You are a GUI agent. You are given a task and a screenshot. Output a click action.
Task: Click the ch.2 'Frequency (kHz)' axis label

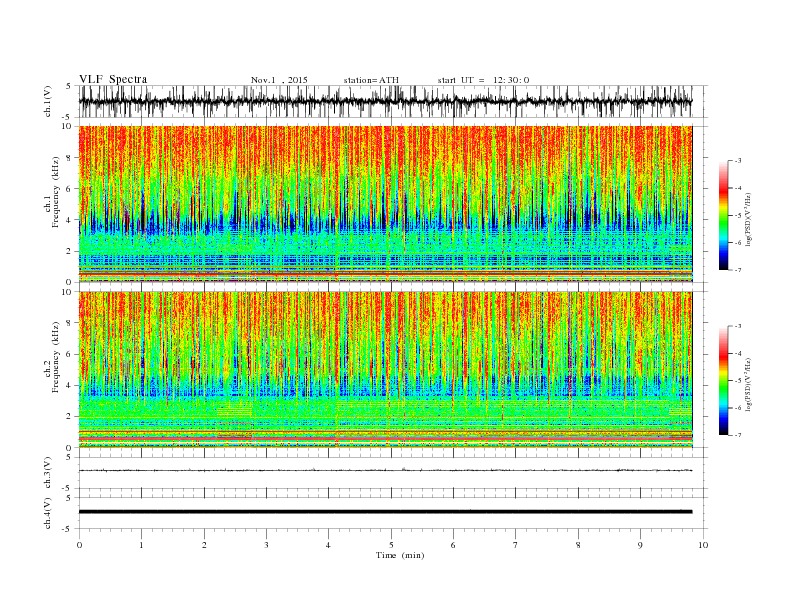(x=55, y=356)
